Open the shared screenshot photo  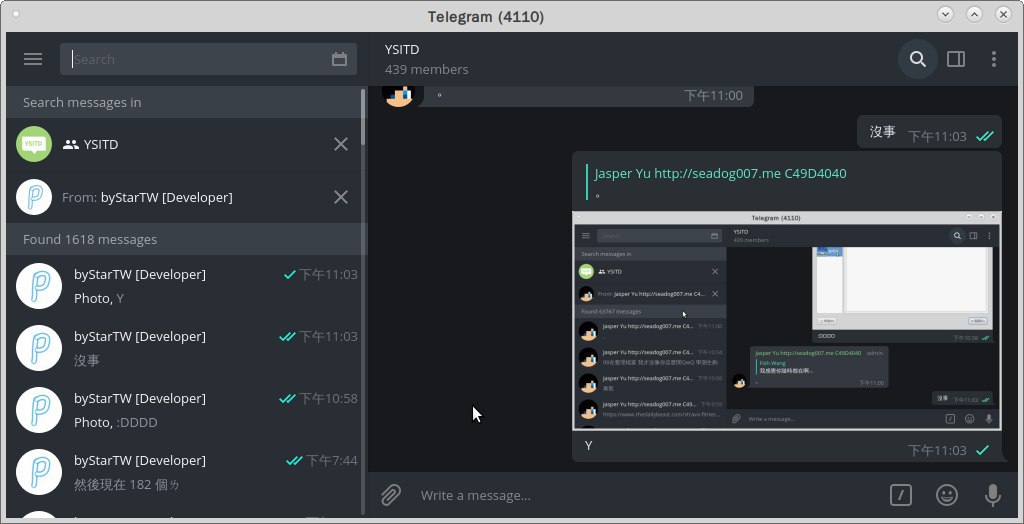(787, 320)
